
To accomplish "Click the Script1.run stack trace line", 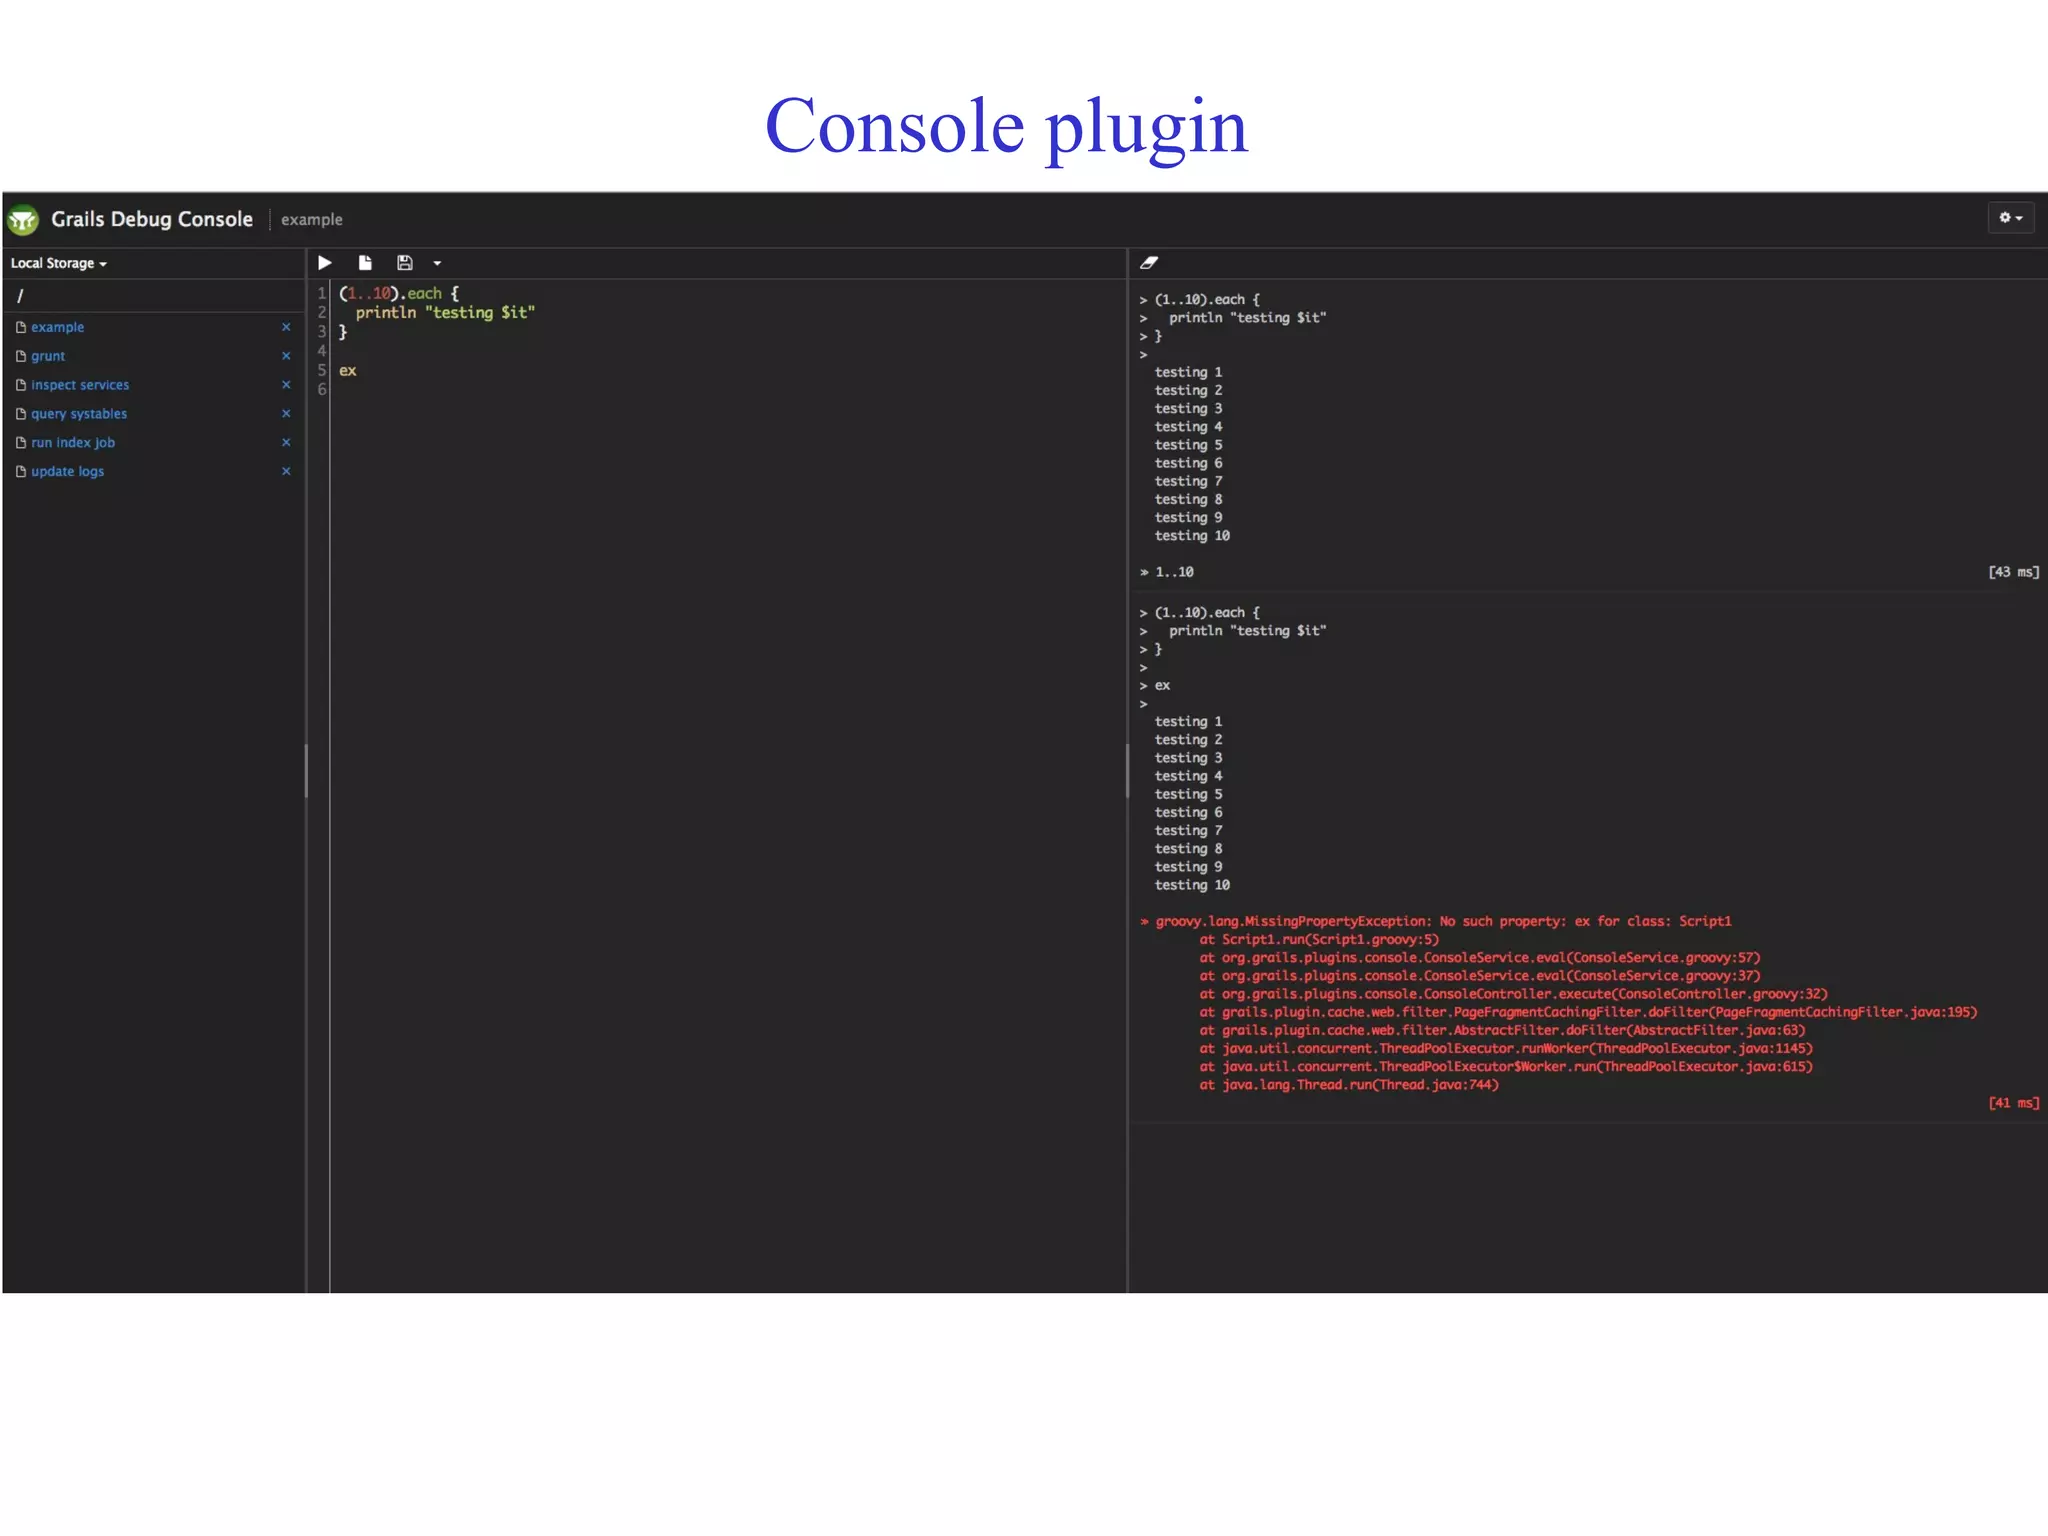I will (1319, 940).
